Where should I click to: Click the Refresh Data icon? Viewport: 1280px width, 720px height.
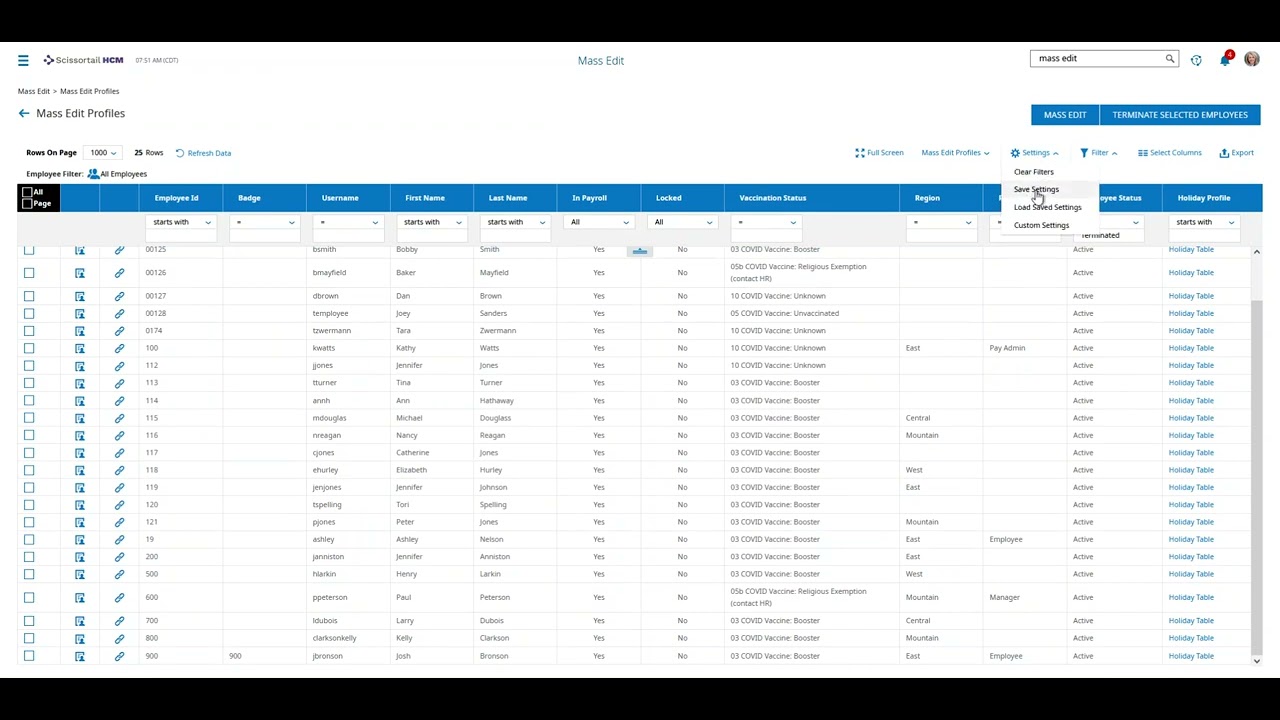[x=180, y=153]
